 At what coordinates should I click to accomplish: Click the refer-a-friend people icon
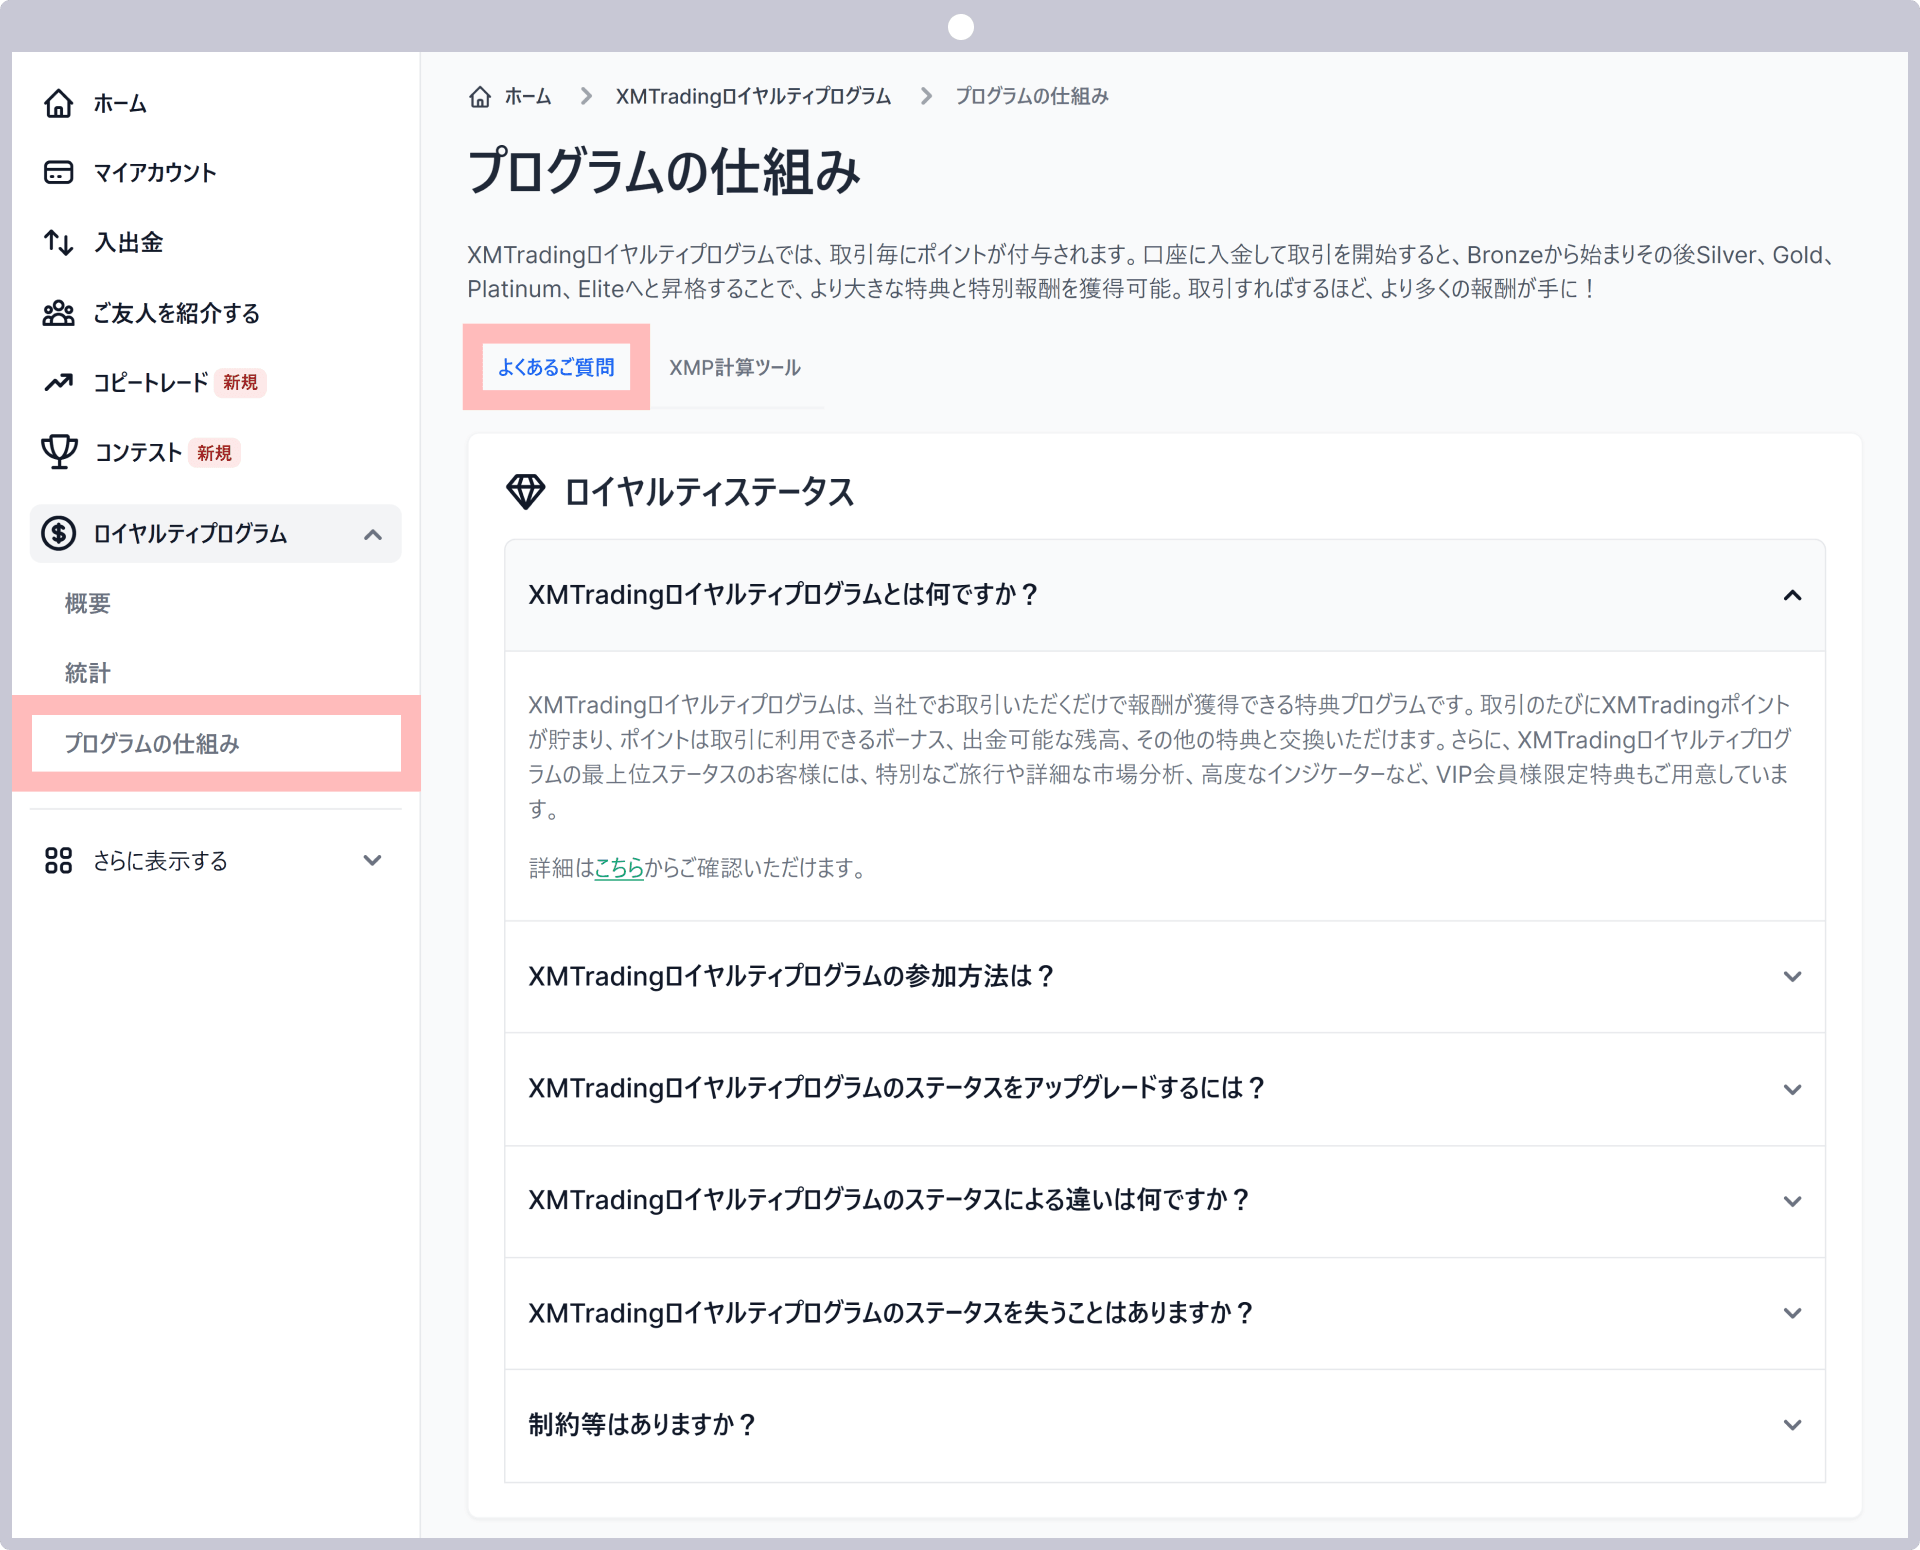click(x=59, y=313)
